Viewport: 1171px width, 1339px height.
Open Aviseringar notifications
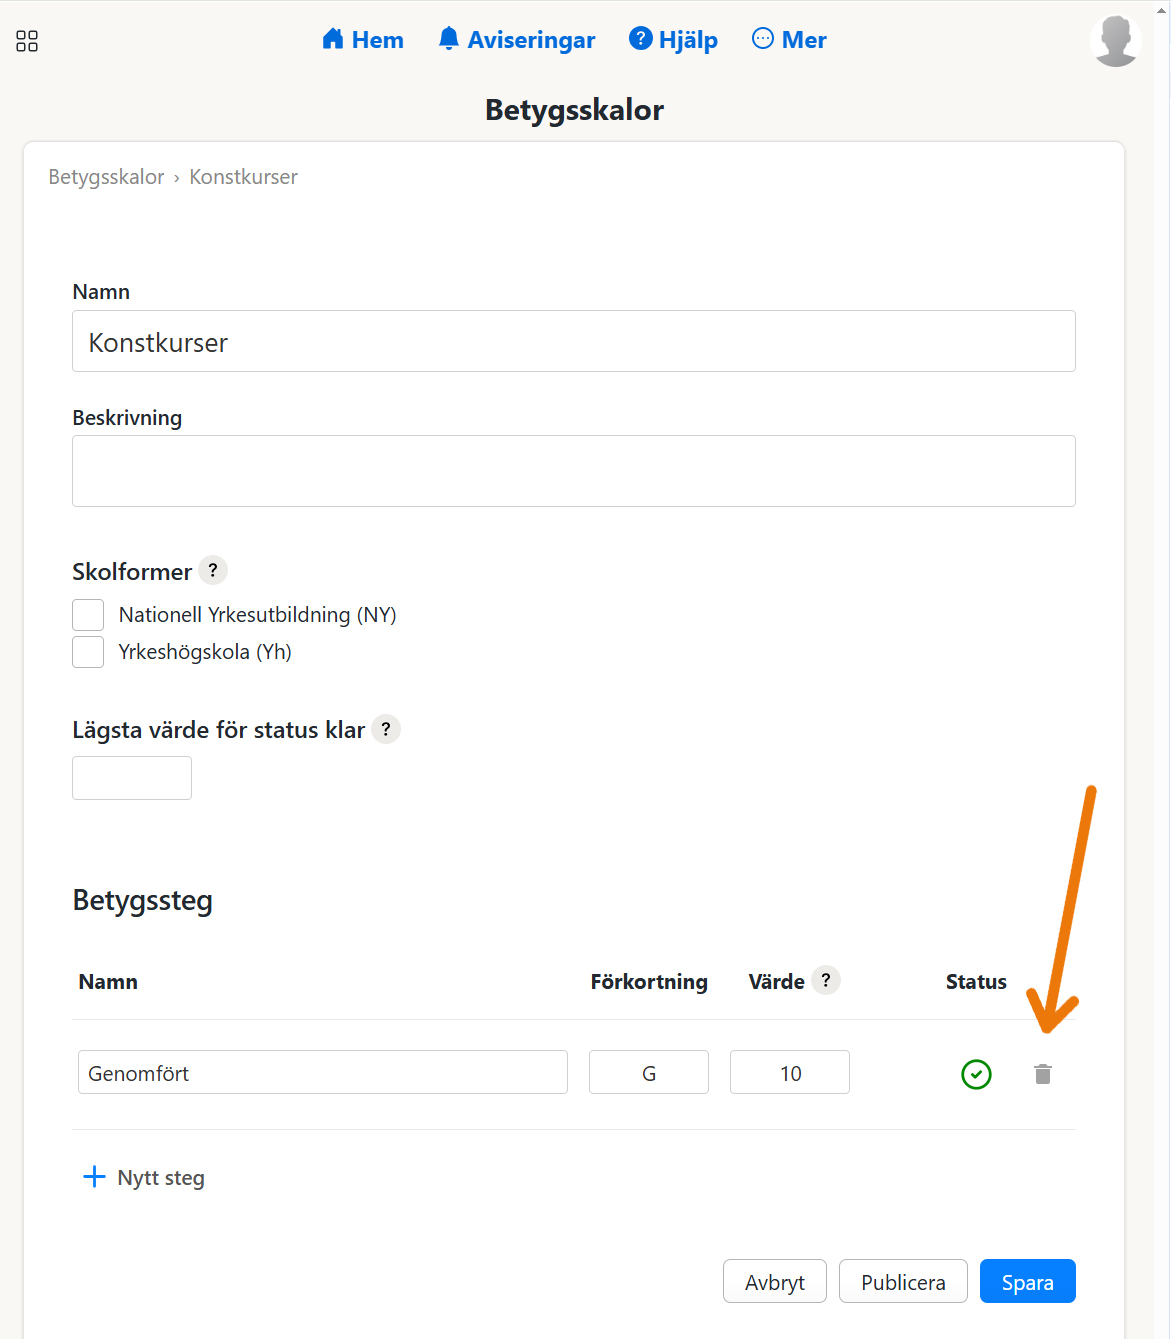517,40
